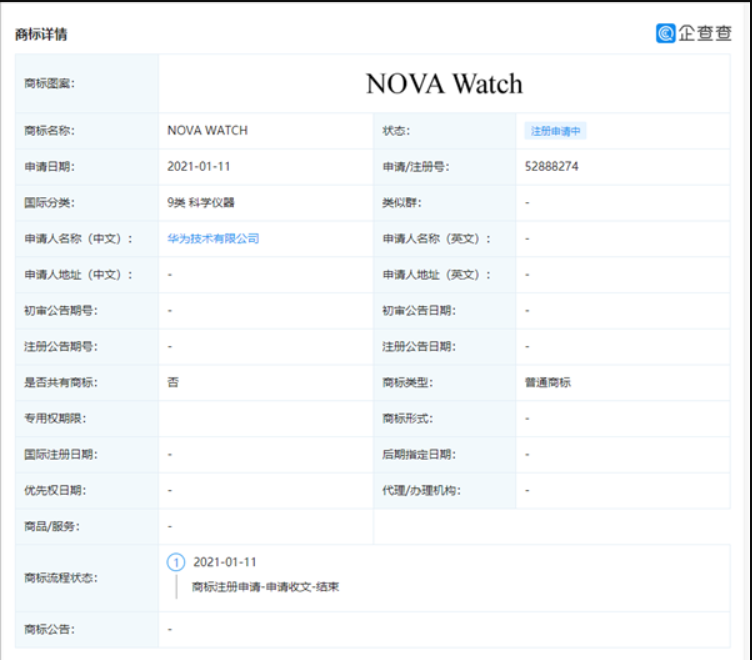Click the 申请日期 label

(49, 166)
